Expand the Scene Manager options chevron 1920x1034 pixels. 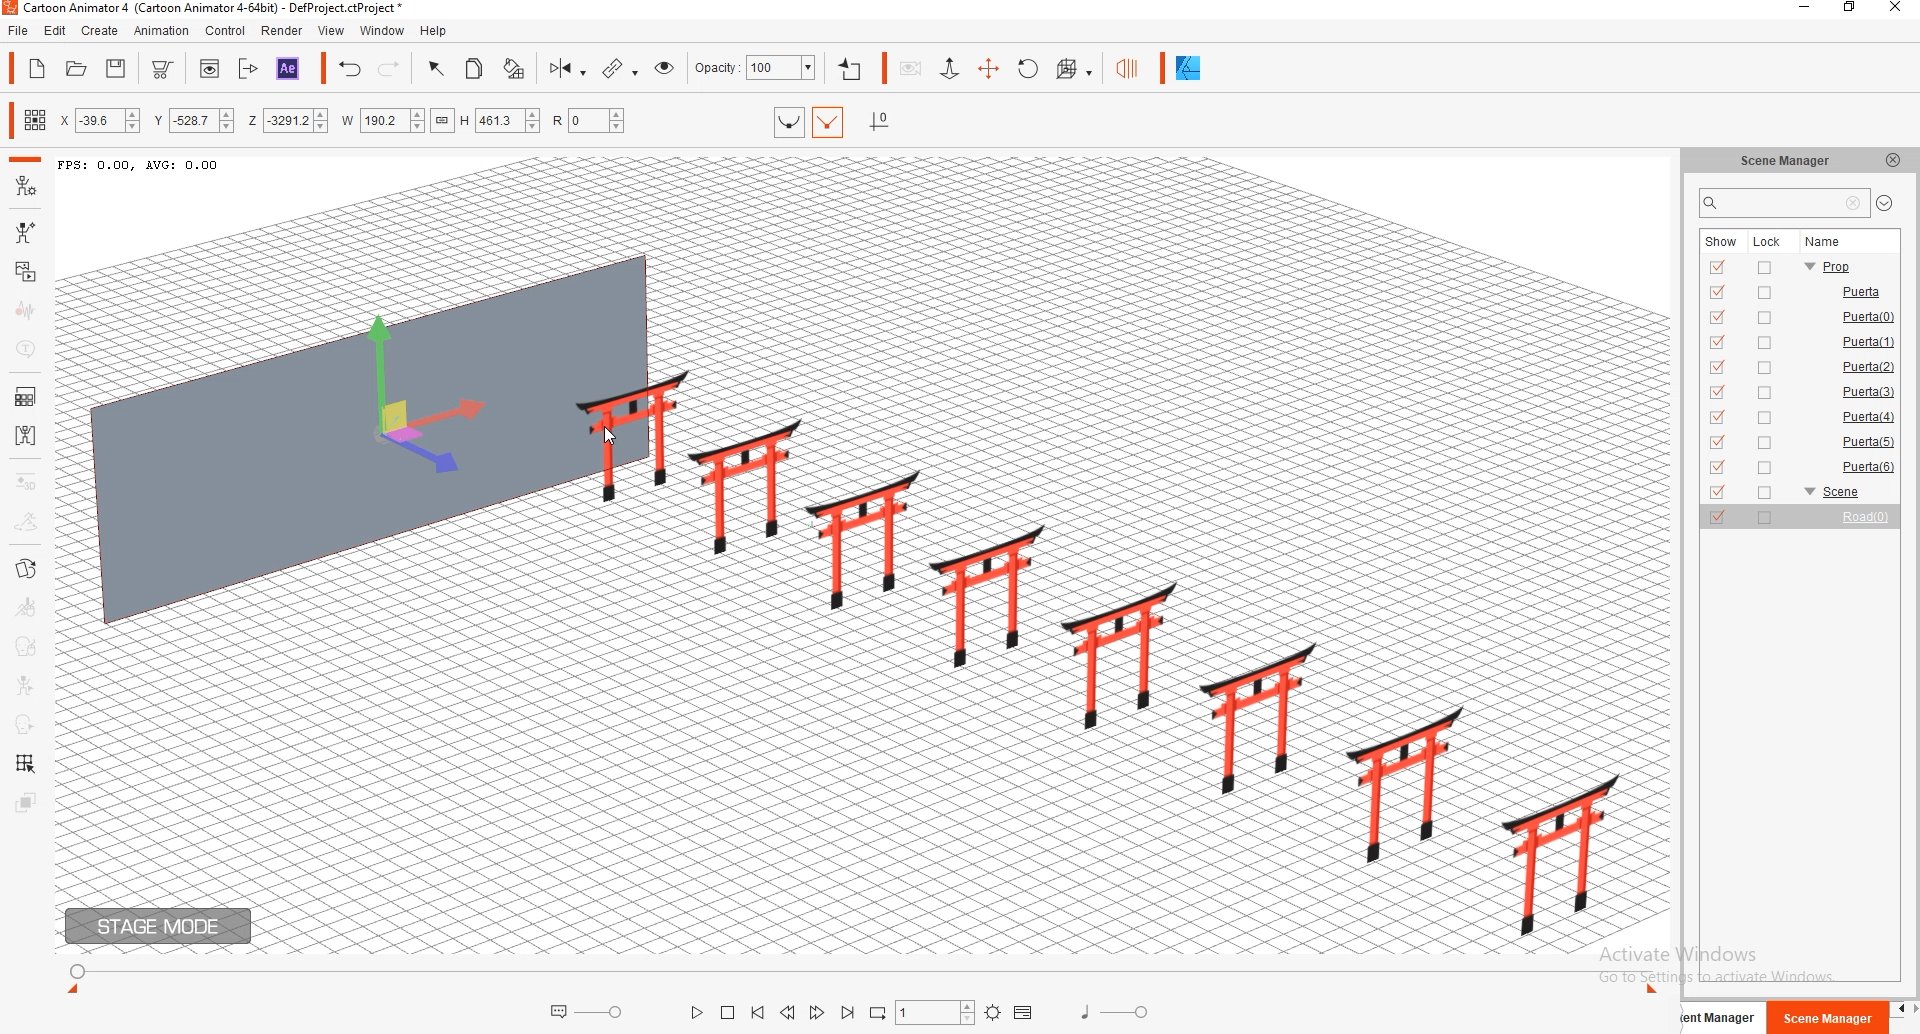[x=1886, y=203]
